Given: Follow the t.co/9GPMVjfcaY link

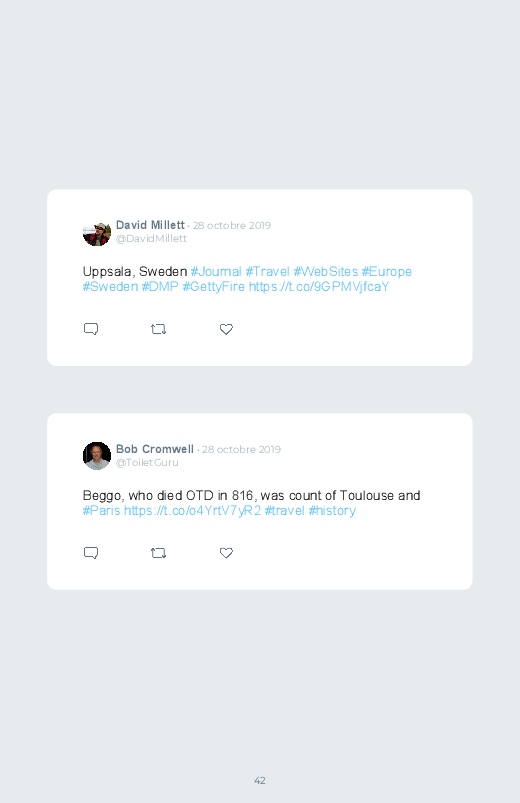Looking at the screenshot, I should (x=319, y=287).
